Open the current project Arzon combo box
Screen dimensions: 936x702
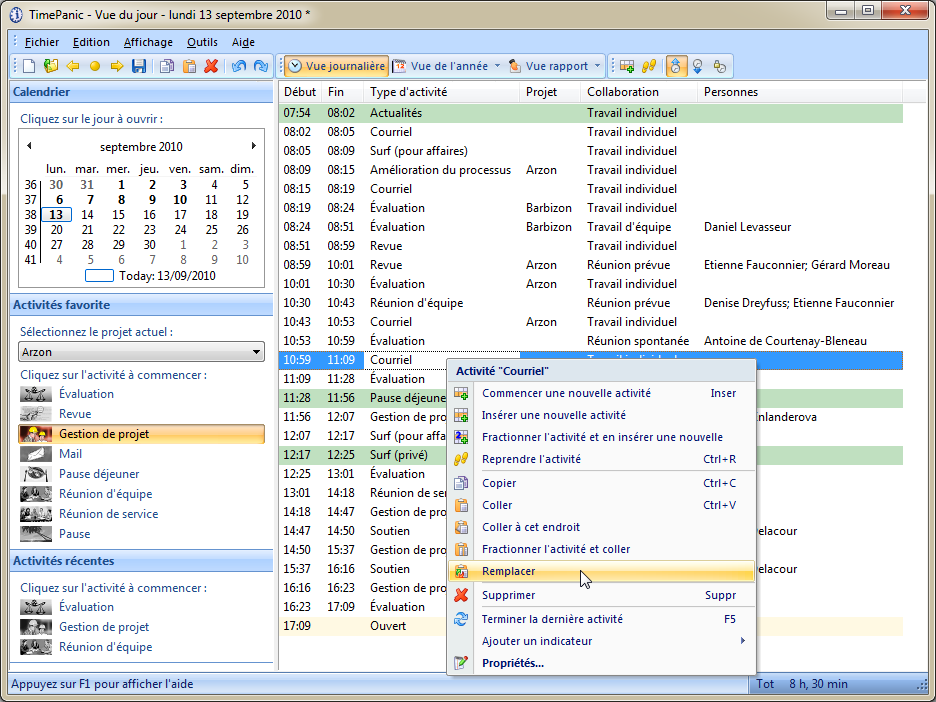coord(141,352)
